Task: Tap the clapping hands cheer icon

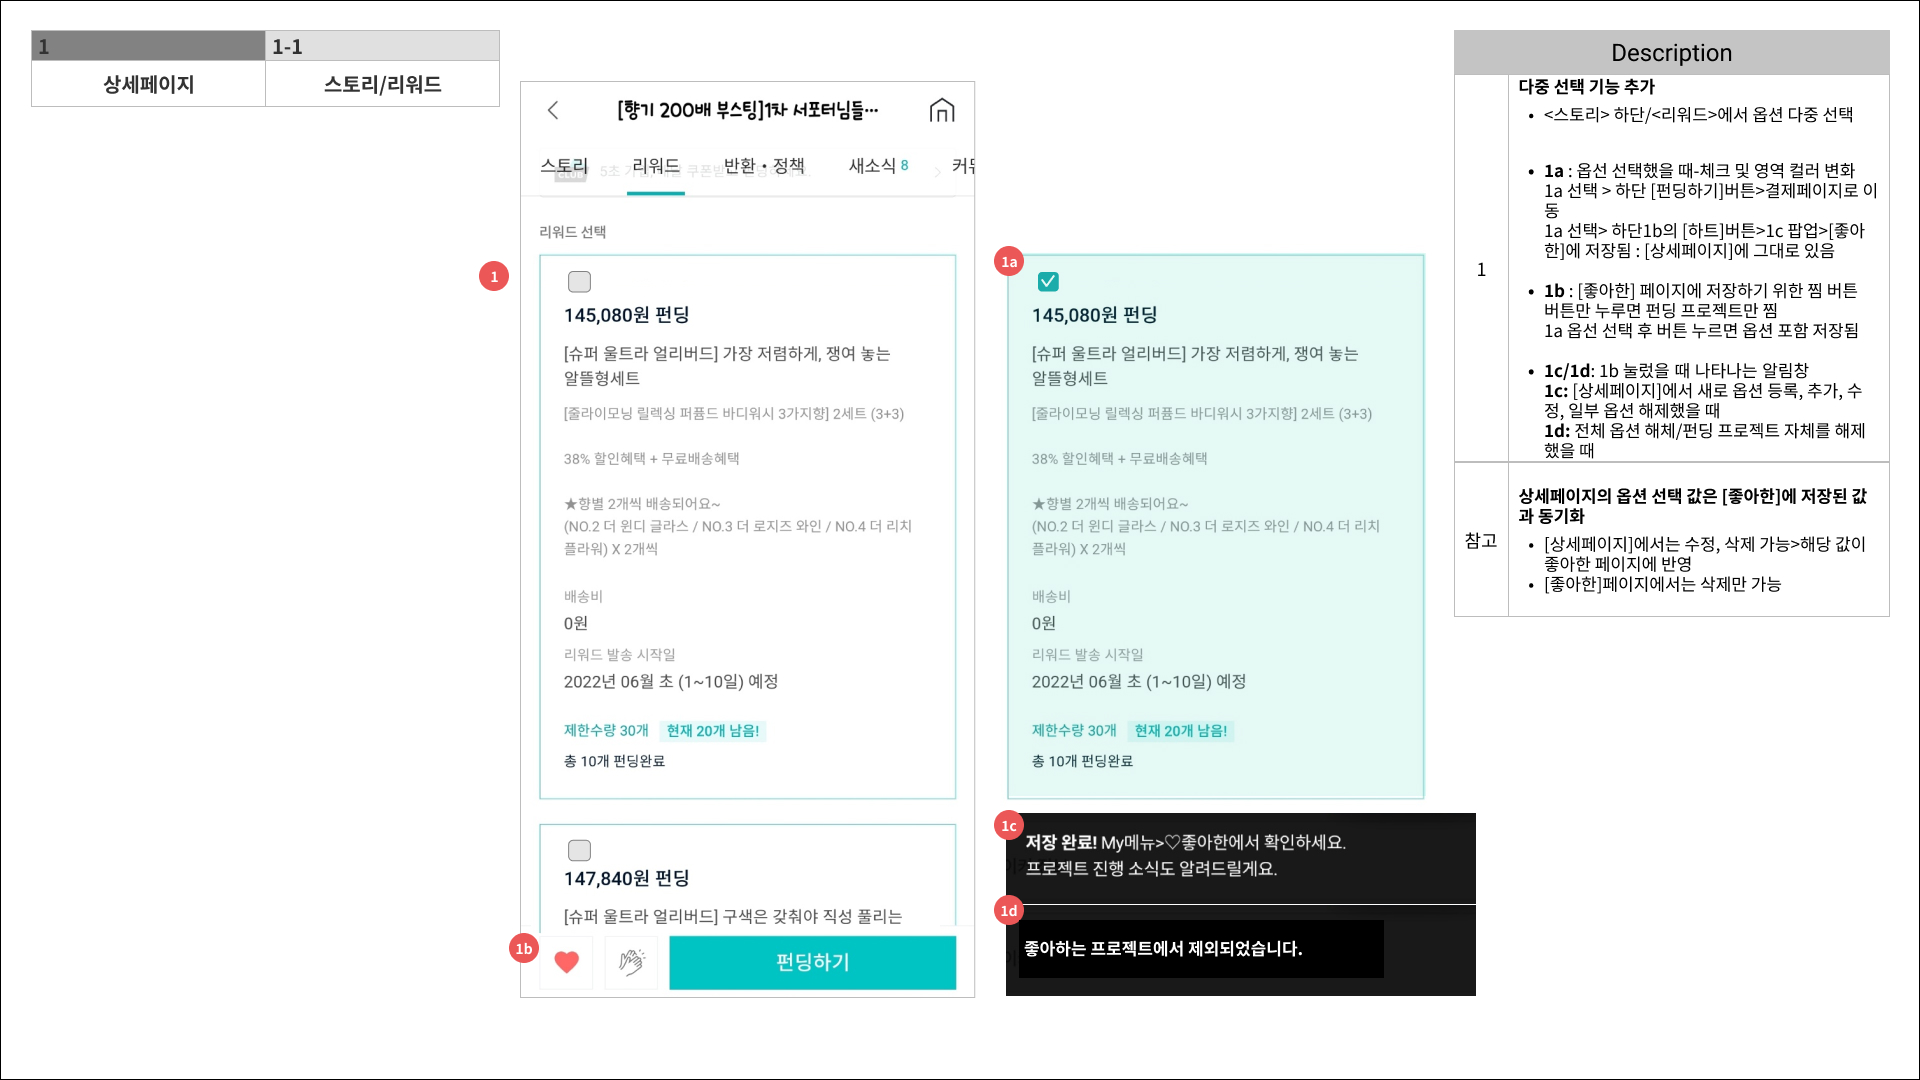Action: coord(631,962)
